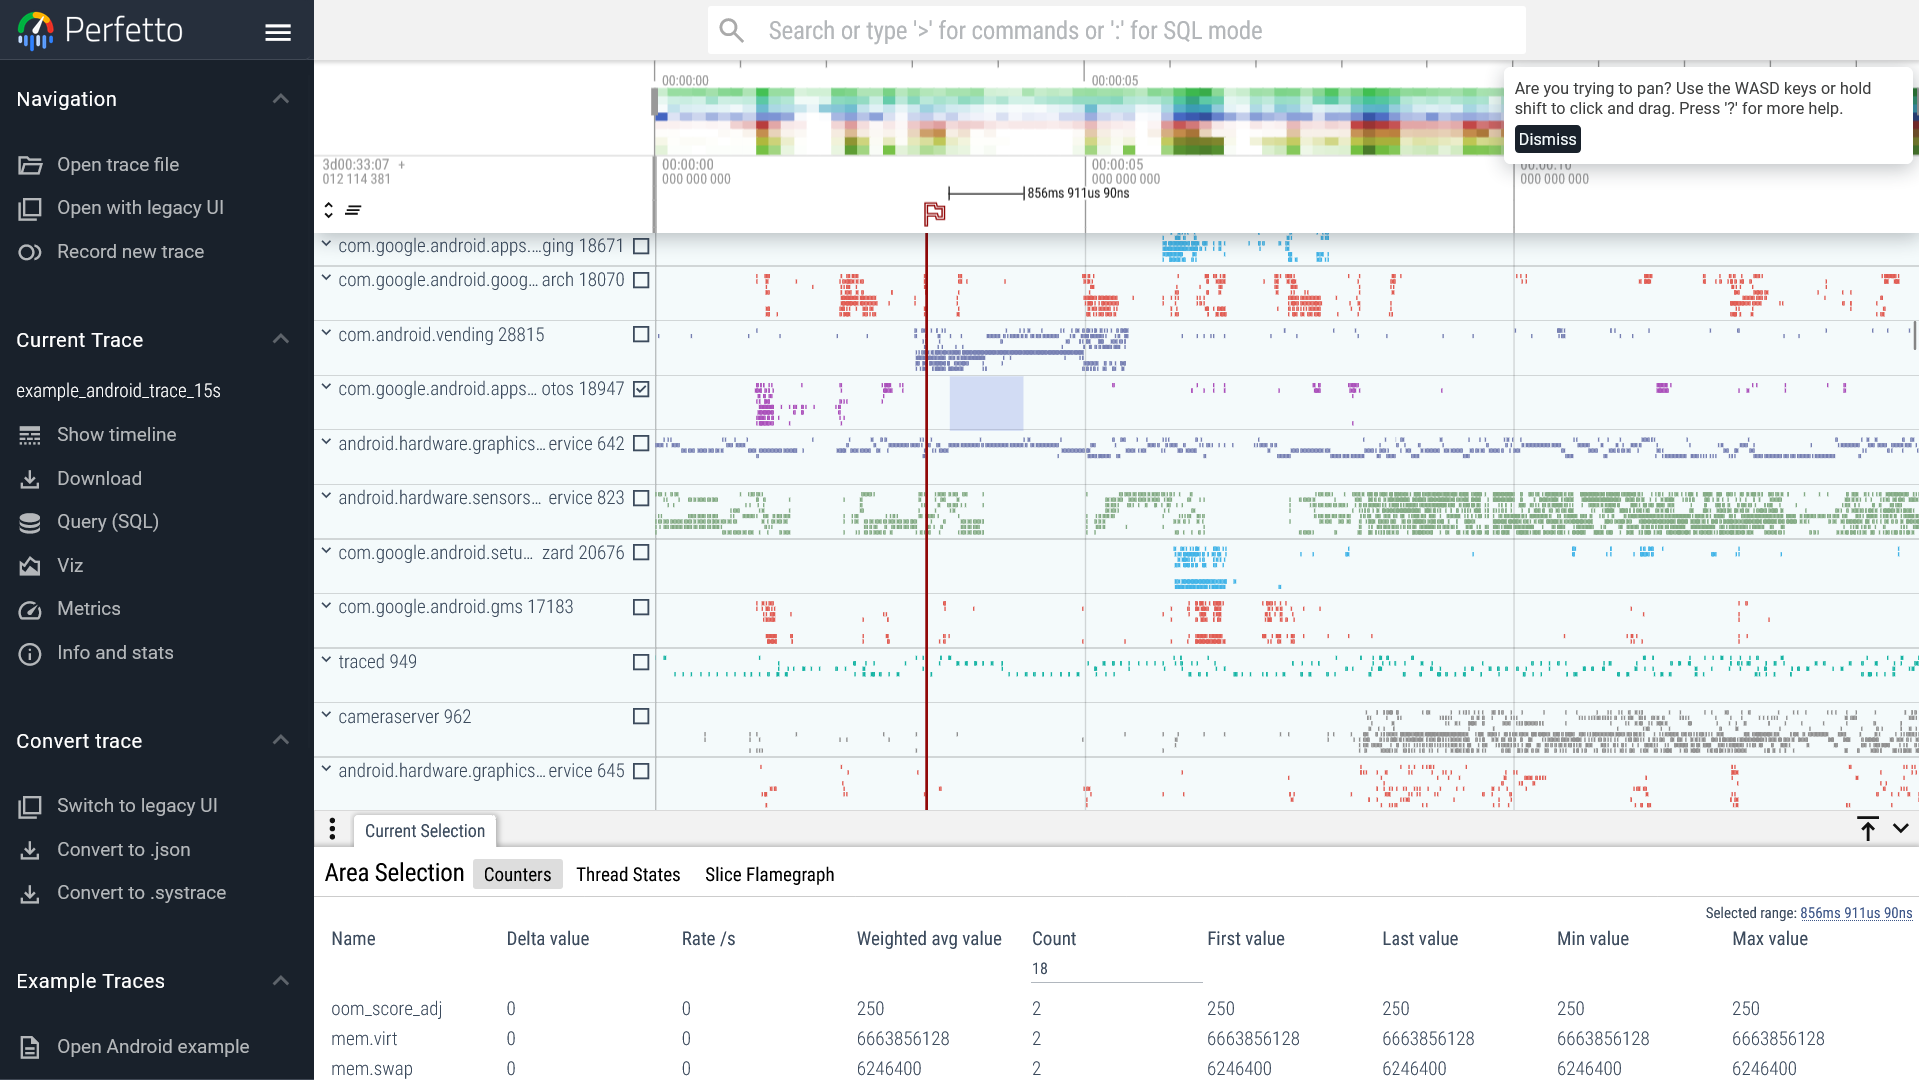Collapse the bottom details panel chevron
The height and width of the screenshot is (1080, 1919).
pos(1900,828)
